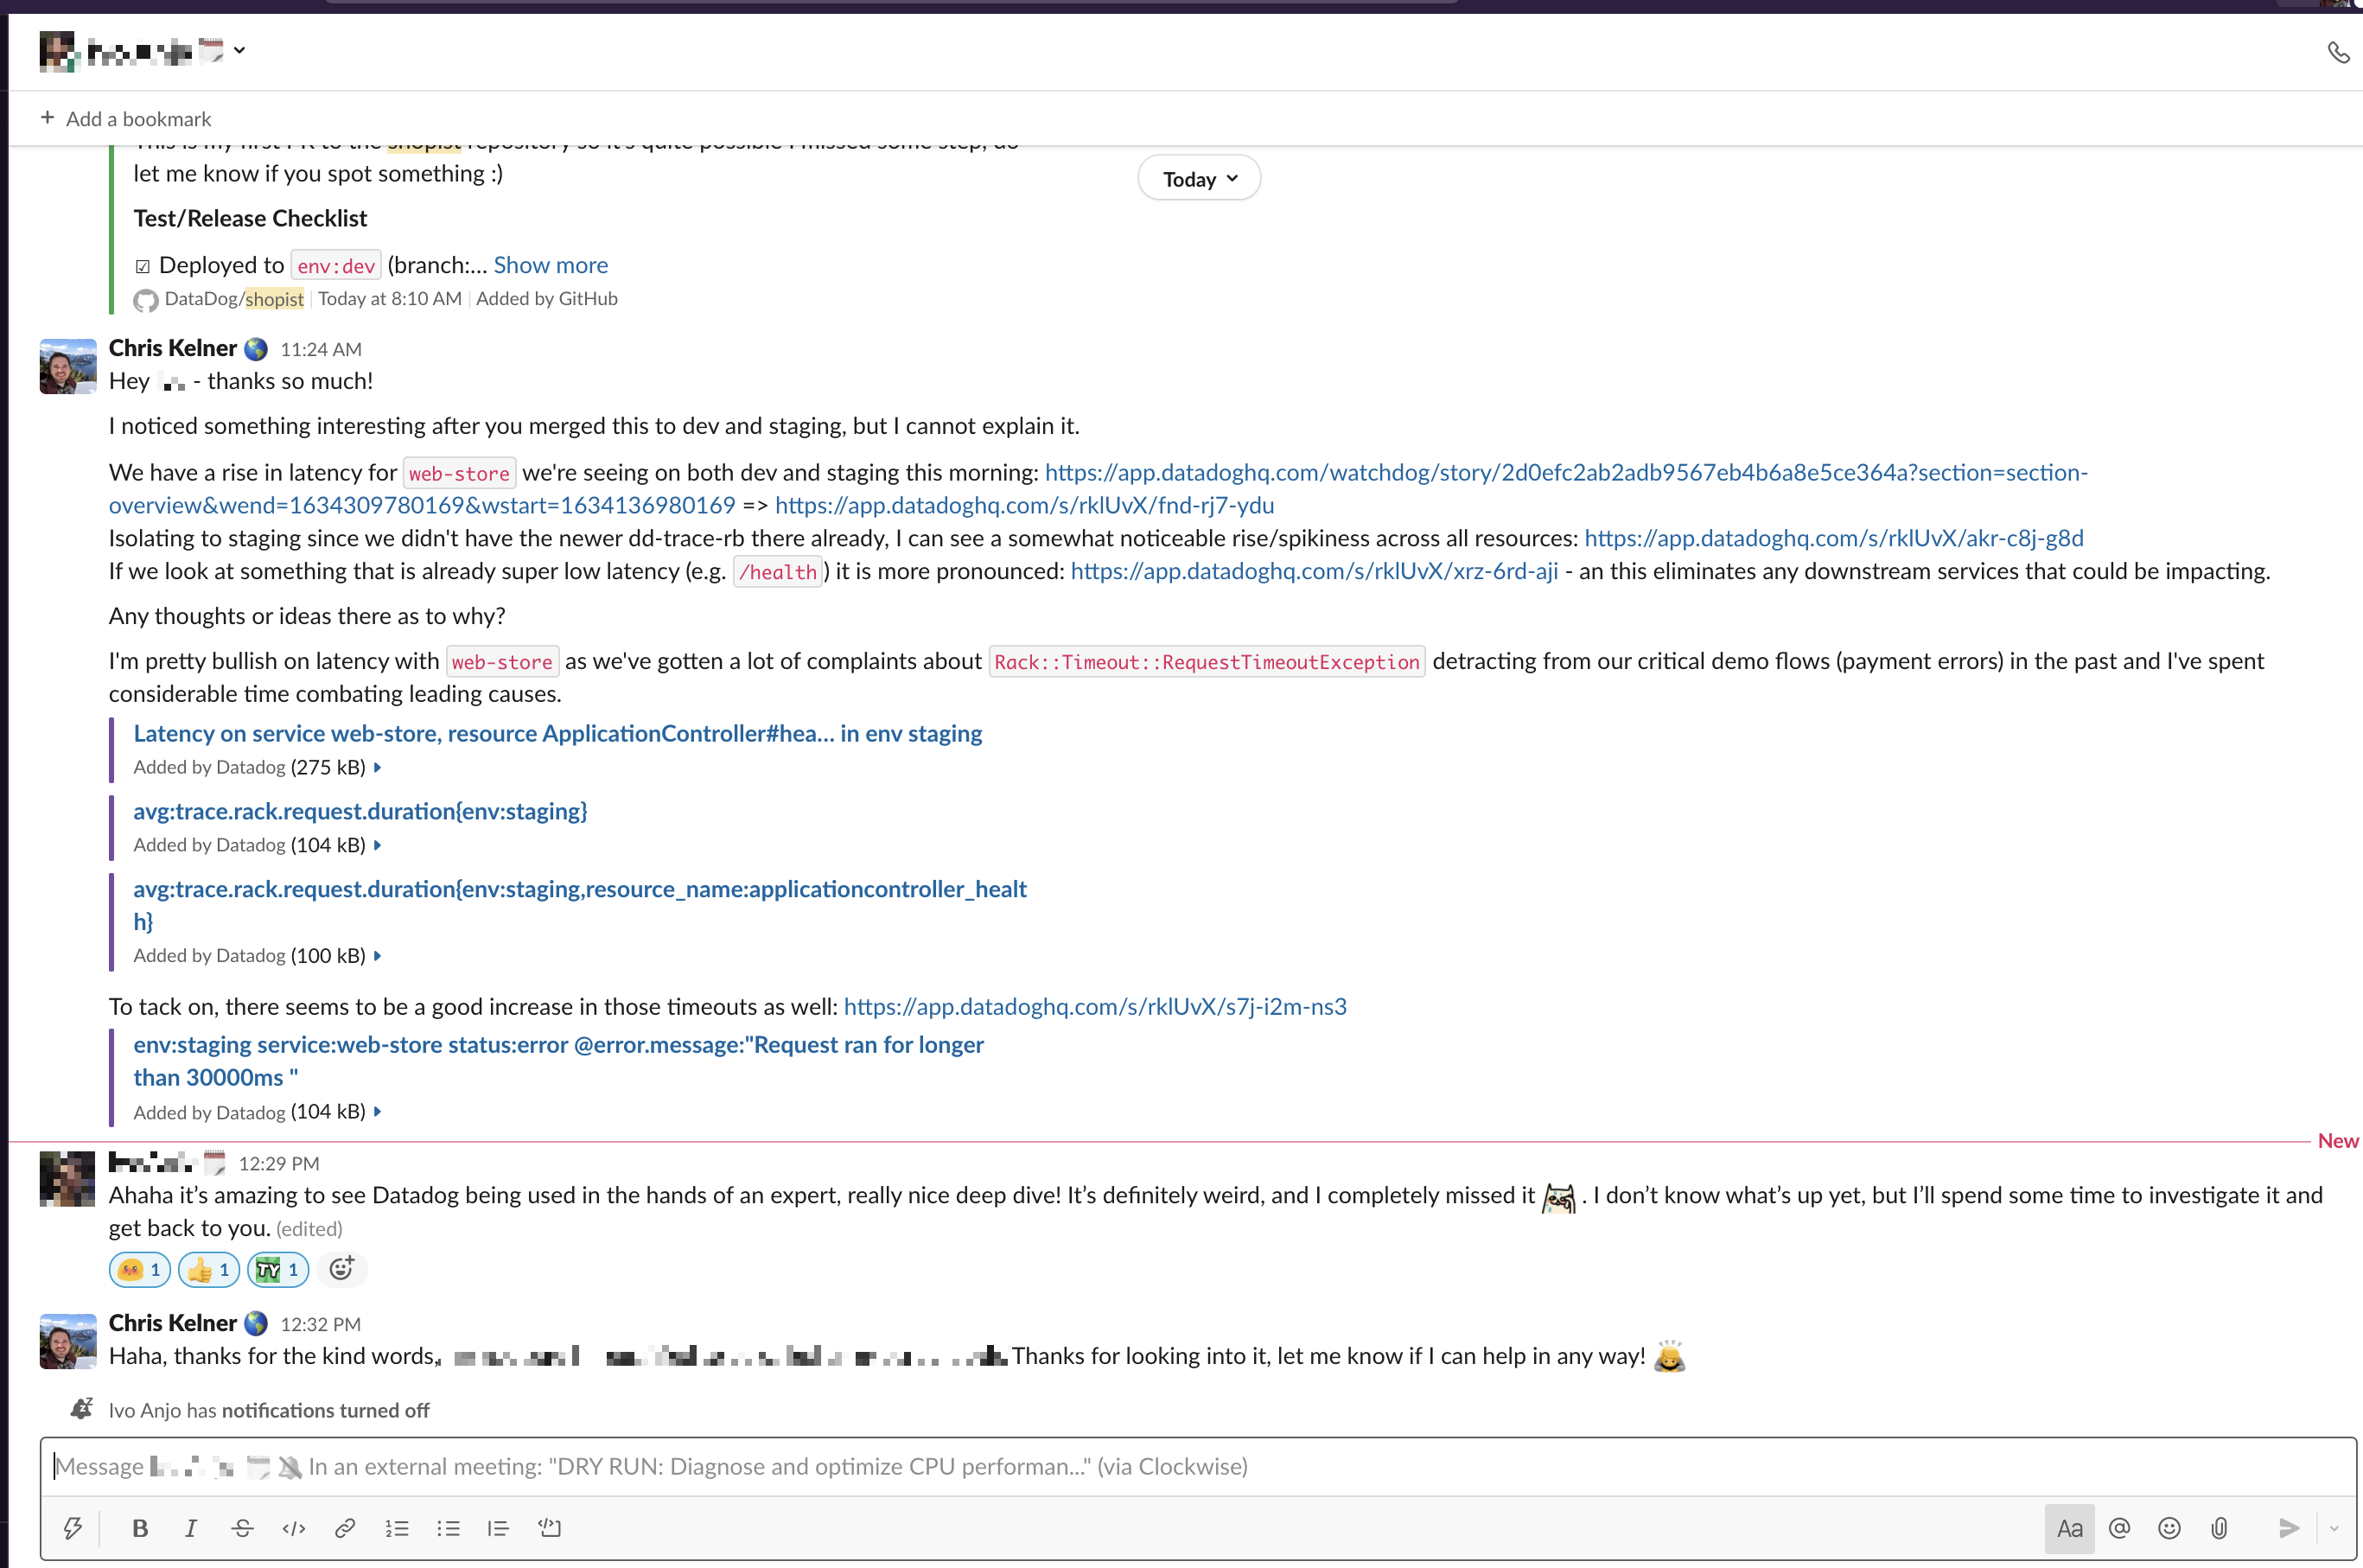Image resolution: width=2363 pixels, height=1568 pixels.
Task: Expand the timeout errors 104 kB attachment
Action: point(377,1112)
